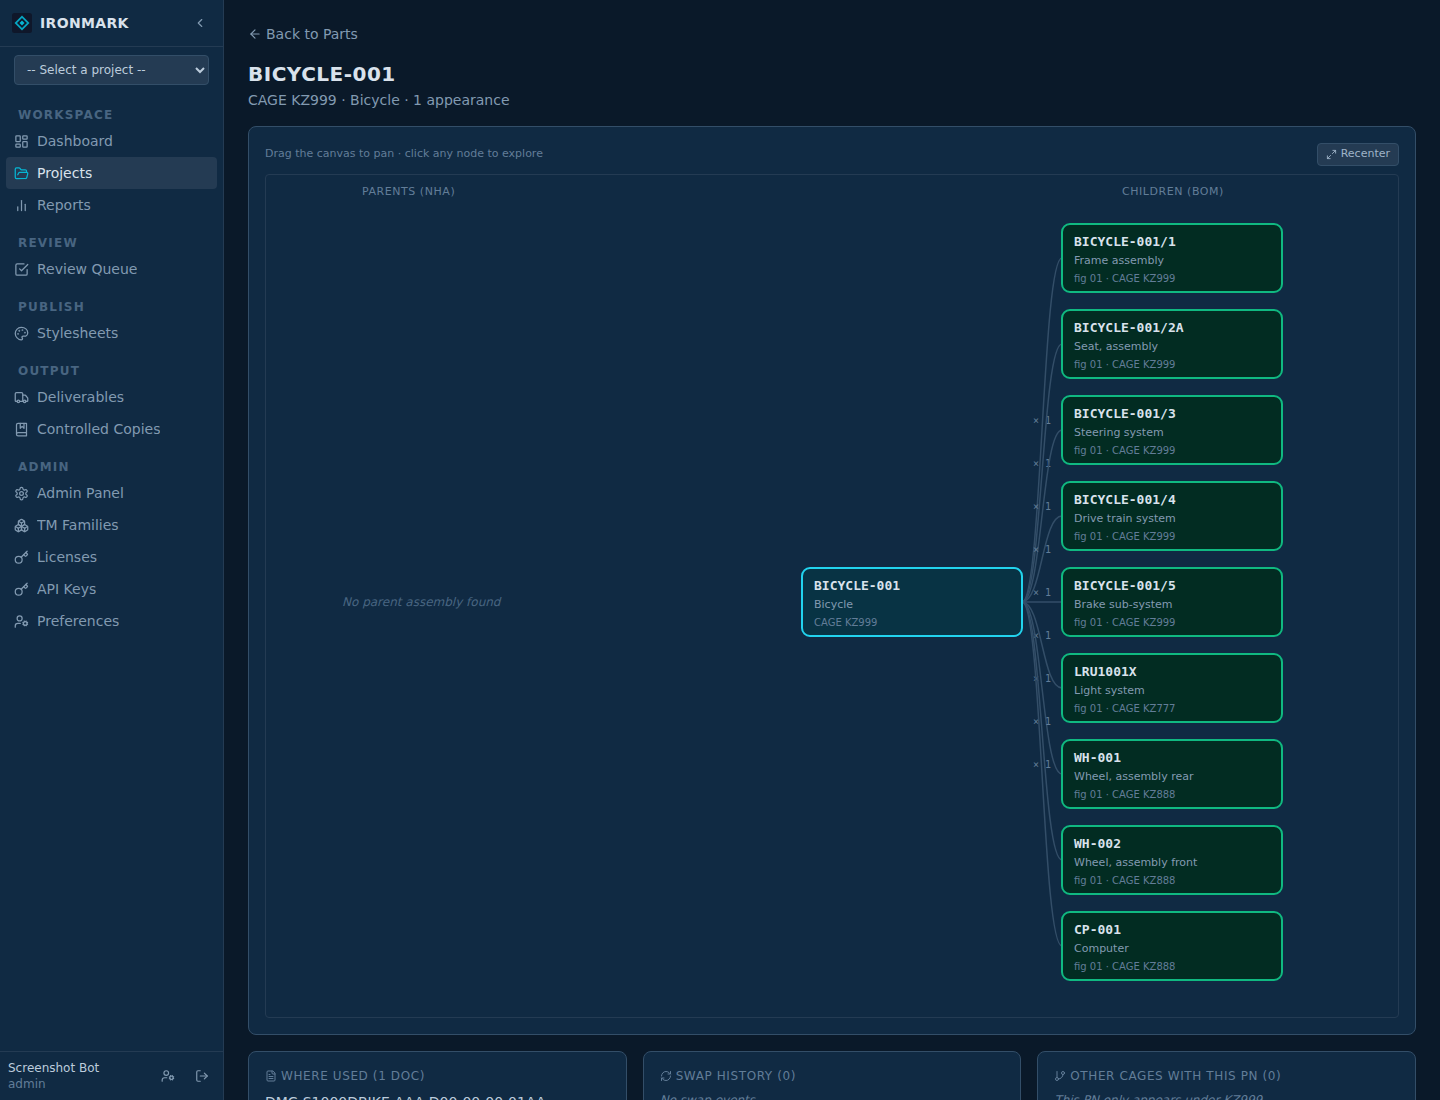
Task: Open the Select a project dropdown
Action: click(x=111, y=70)
